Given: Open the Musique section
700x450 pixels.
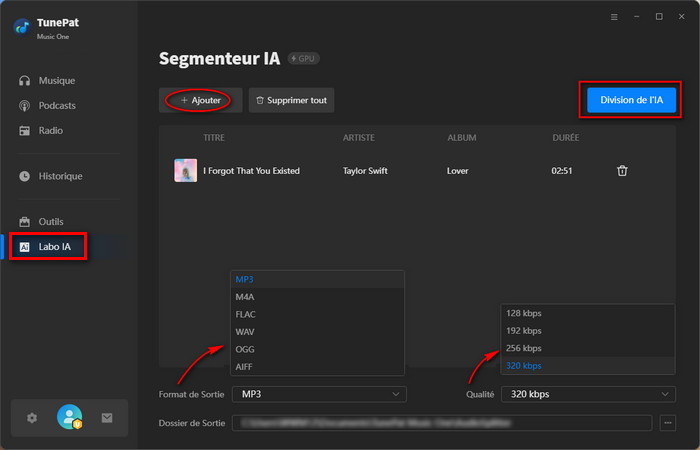Looking at the screenshot, I should [x=56, y=81].
